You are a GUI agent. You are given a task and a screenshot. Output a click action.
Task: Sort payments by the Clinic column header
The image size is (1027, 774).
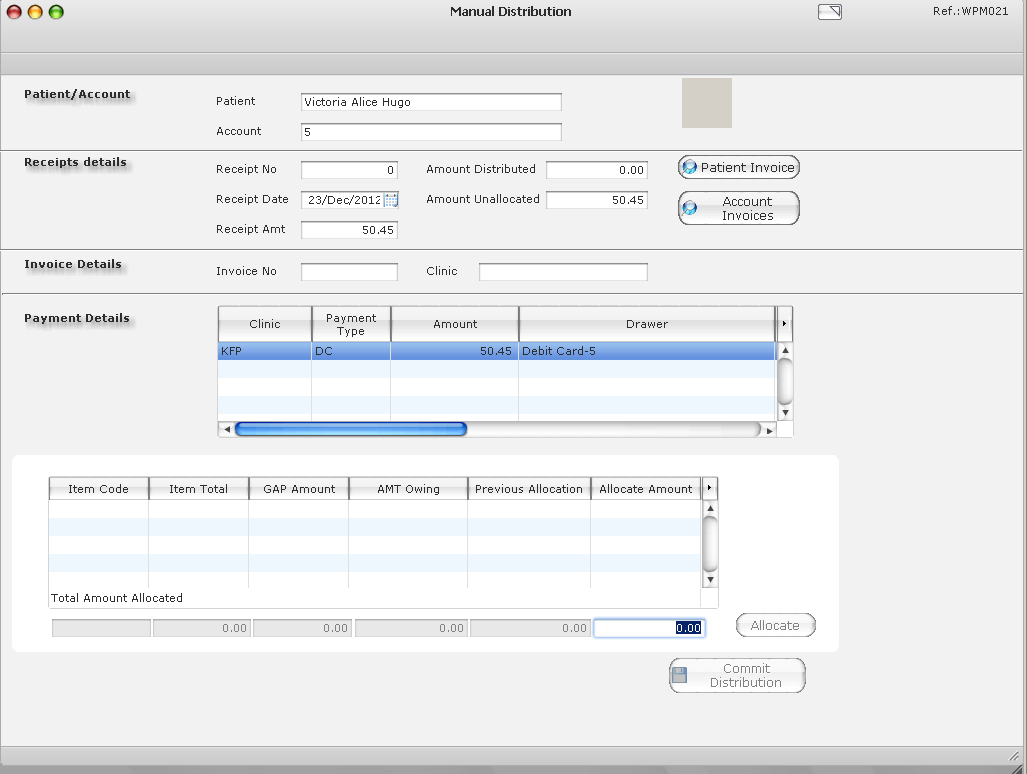click(x=265, y=324)
